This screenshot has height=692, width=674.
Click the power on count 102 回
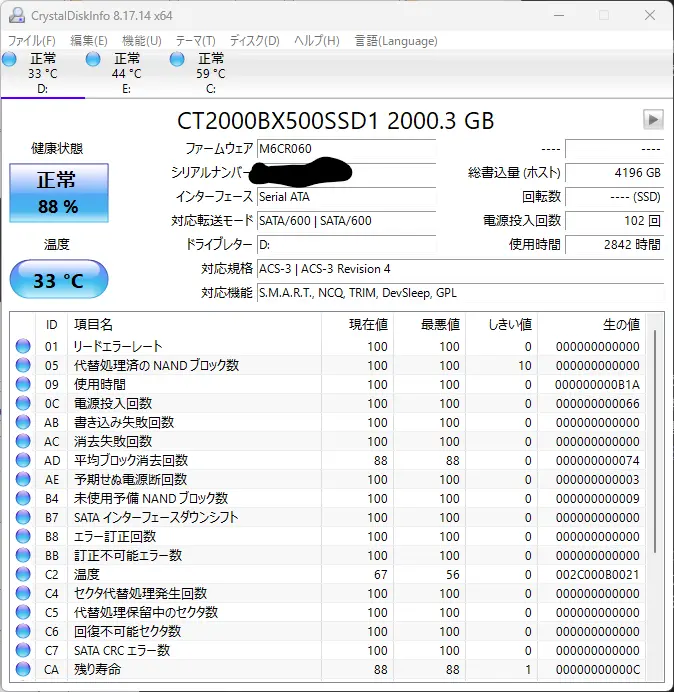[614, 221]
